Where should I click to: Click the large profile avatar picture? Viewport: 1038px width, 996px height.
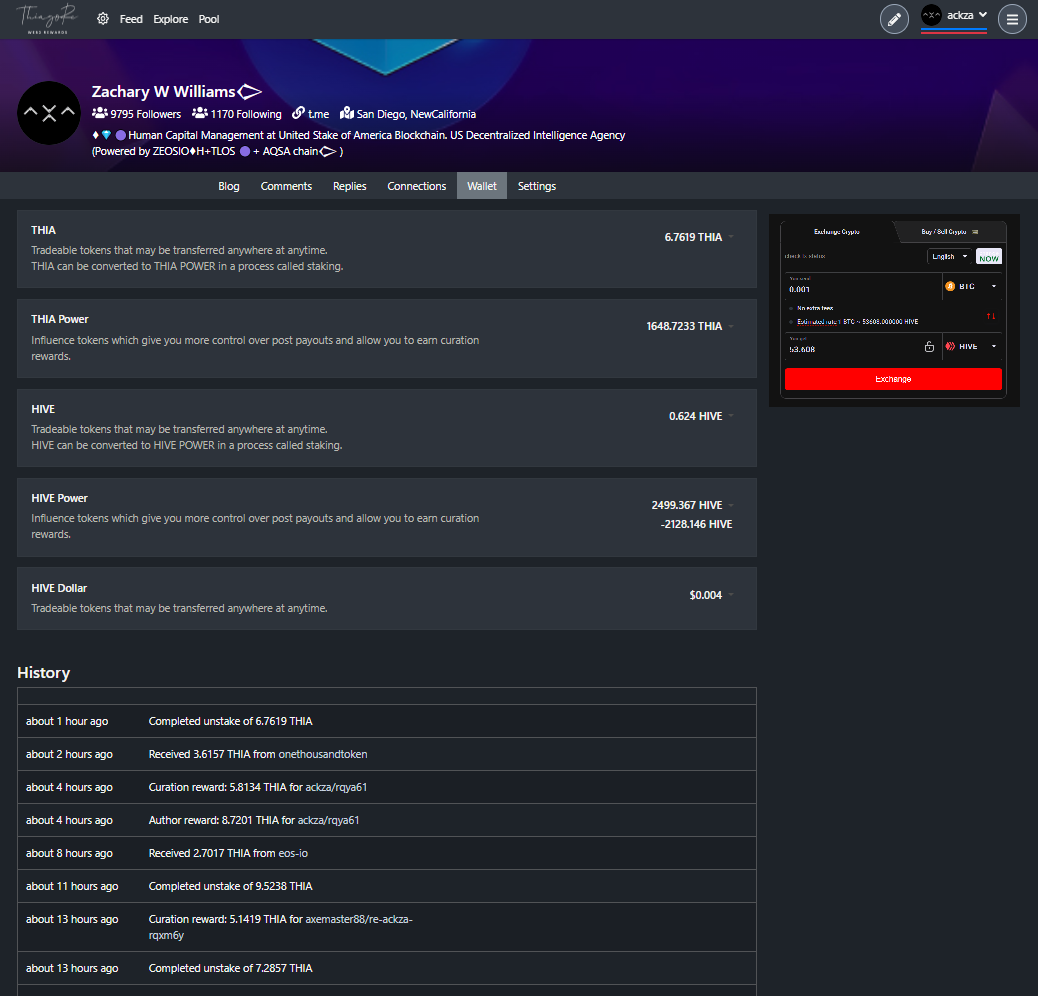[49, 113]
